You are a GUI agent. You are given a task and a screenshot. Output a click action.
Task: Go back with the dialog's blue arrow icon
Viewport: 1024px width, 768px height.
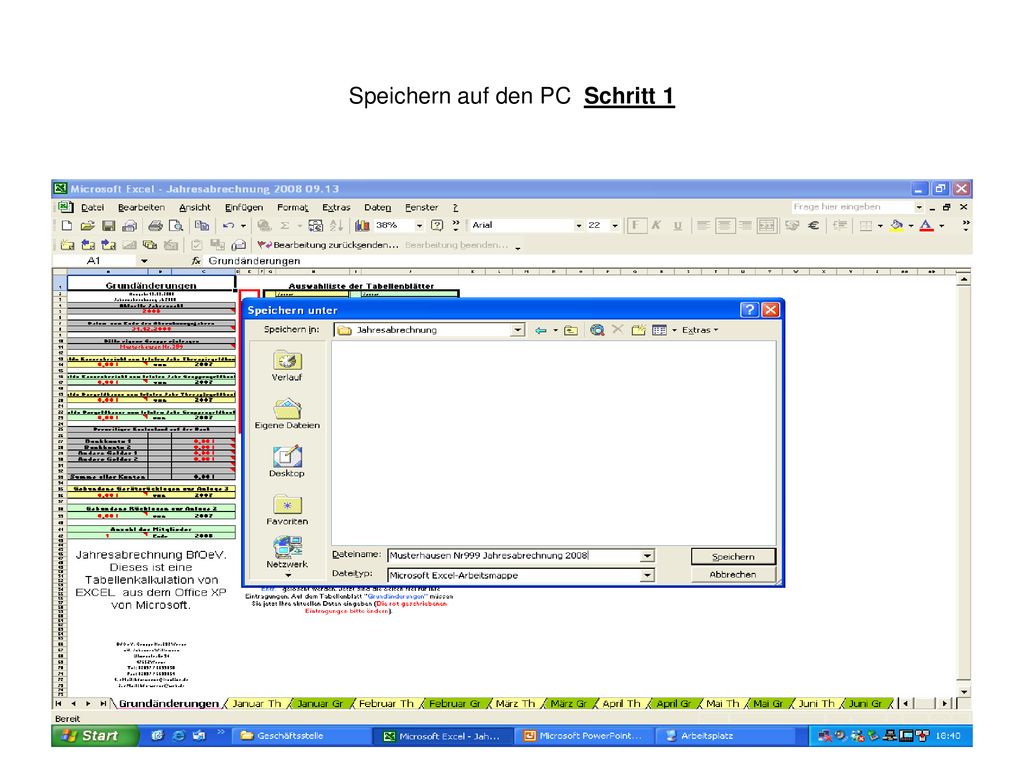(541, 330)
